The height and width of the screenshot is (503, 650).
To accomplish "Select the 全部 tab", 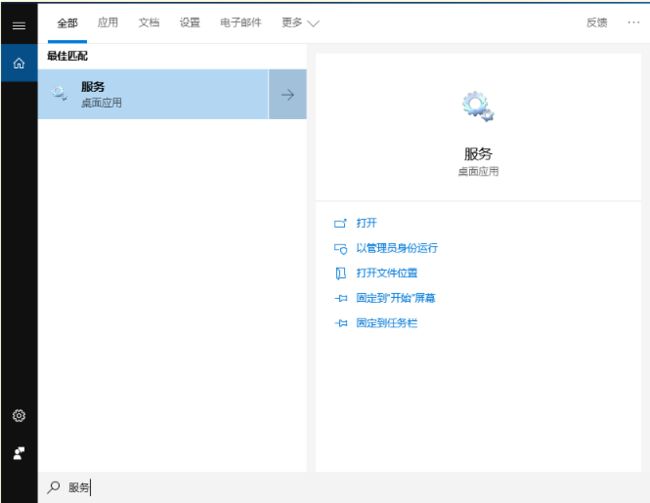I will (x=67, y=23).
